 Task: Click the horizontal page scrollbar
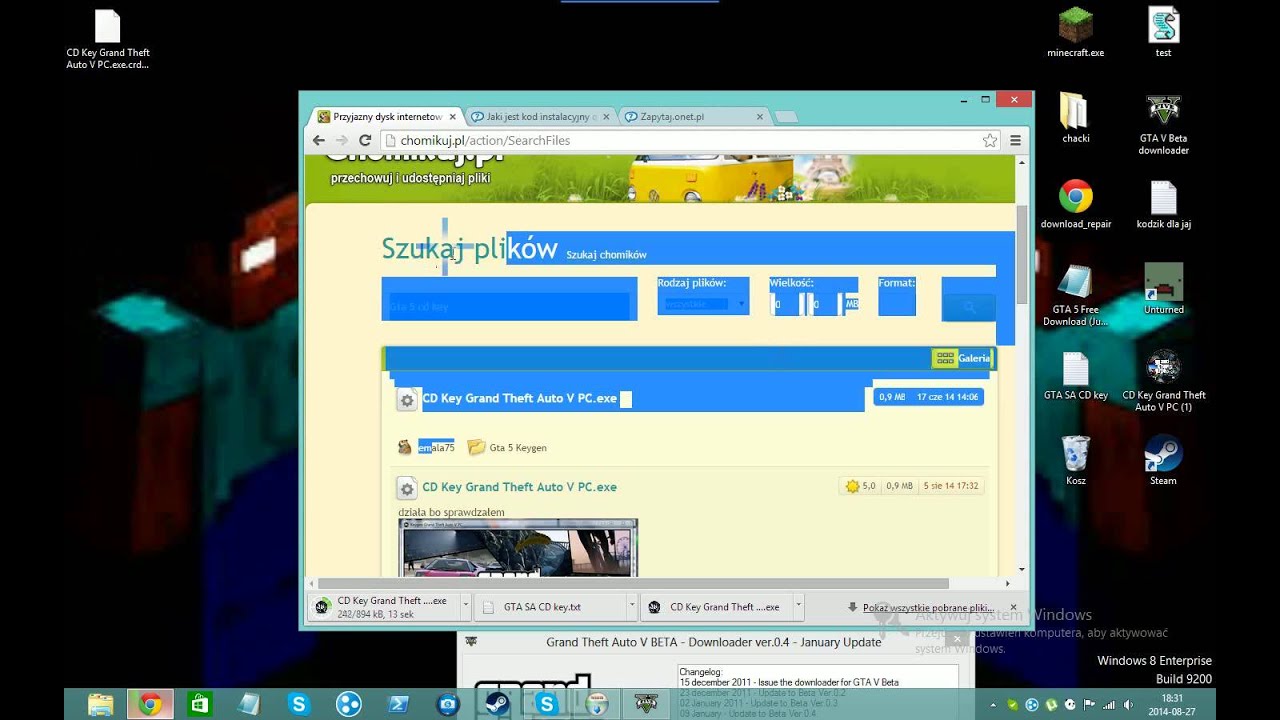point(634,583)
